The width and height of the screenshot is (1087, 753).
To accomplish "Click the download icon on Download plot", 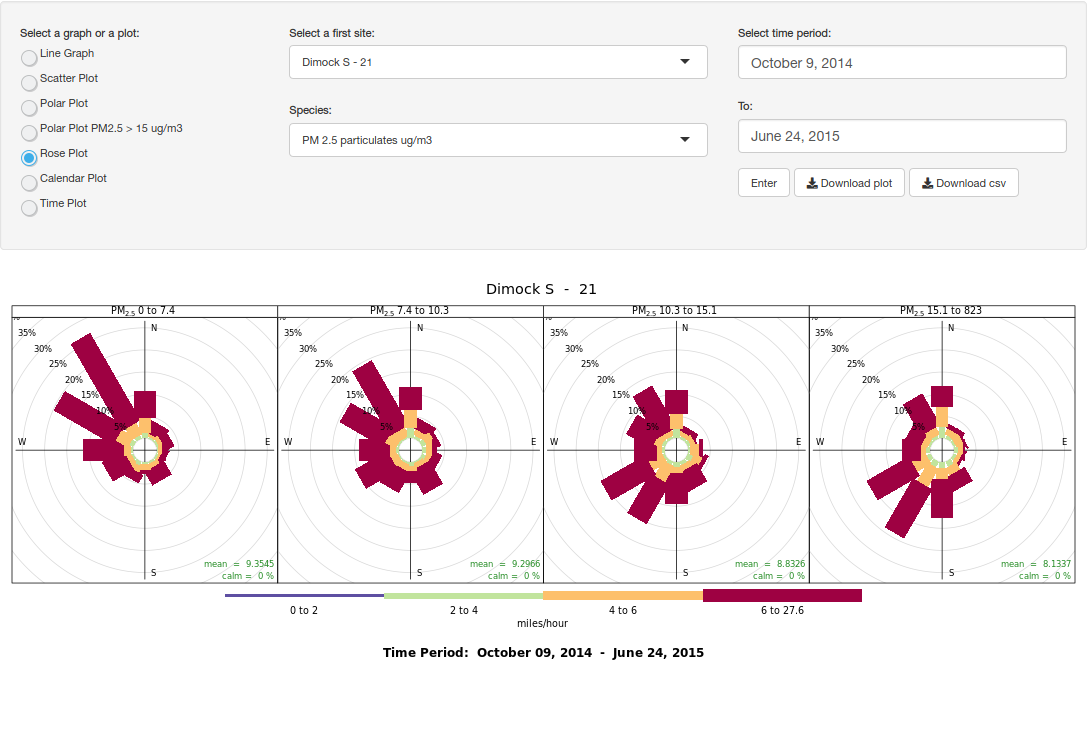I will point(812,183).
